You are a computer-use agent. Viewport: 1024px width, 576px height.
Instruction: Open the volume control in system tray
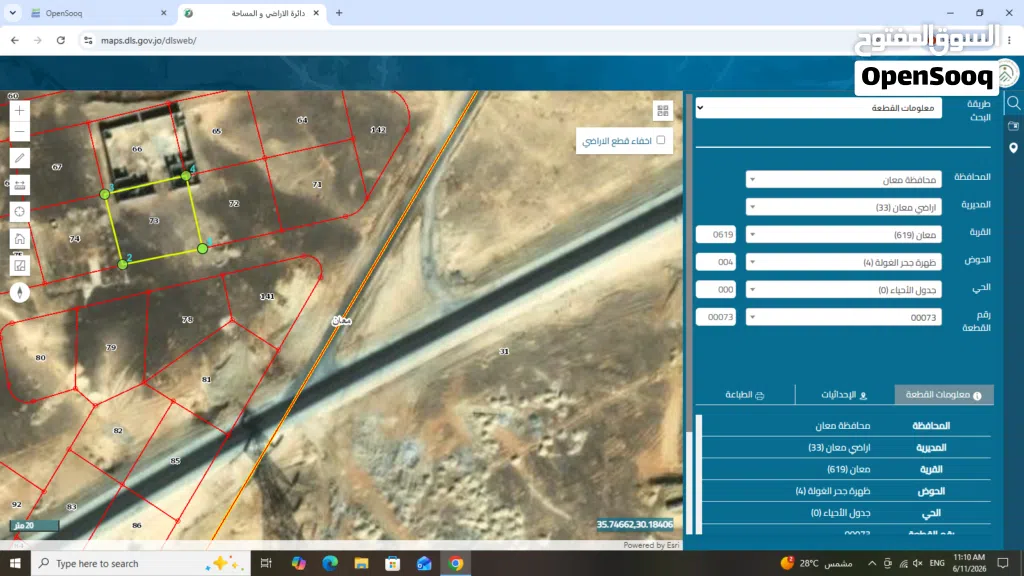coord(918,563)
